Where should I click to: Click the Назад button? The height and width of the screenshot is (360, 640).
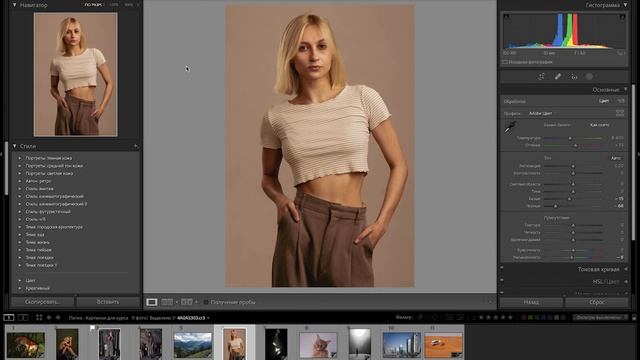click(531, 302)
